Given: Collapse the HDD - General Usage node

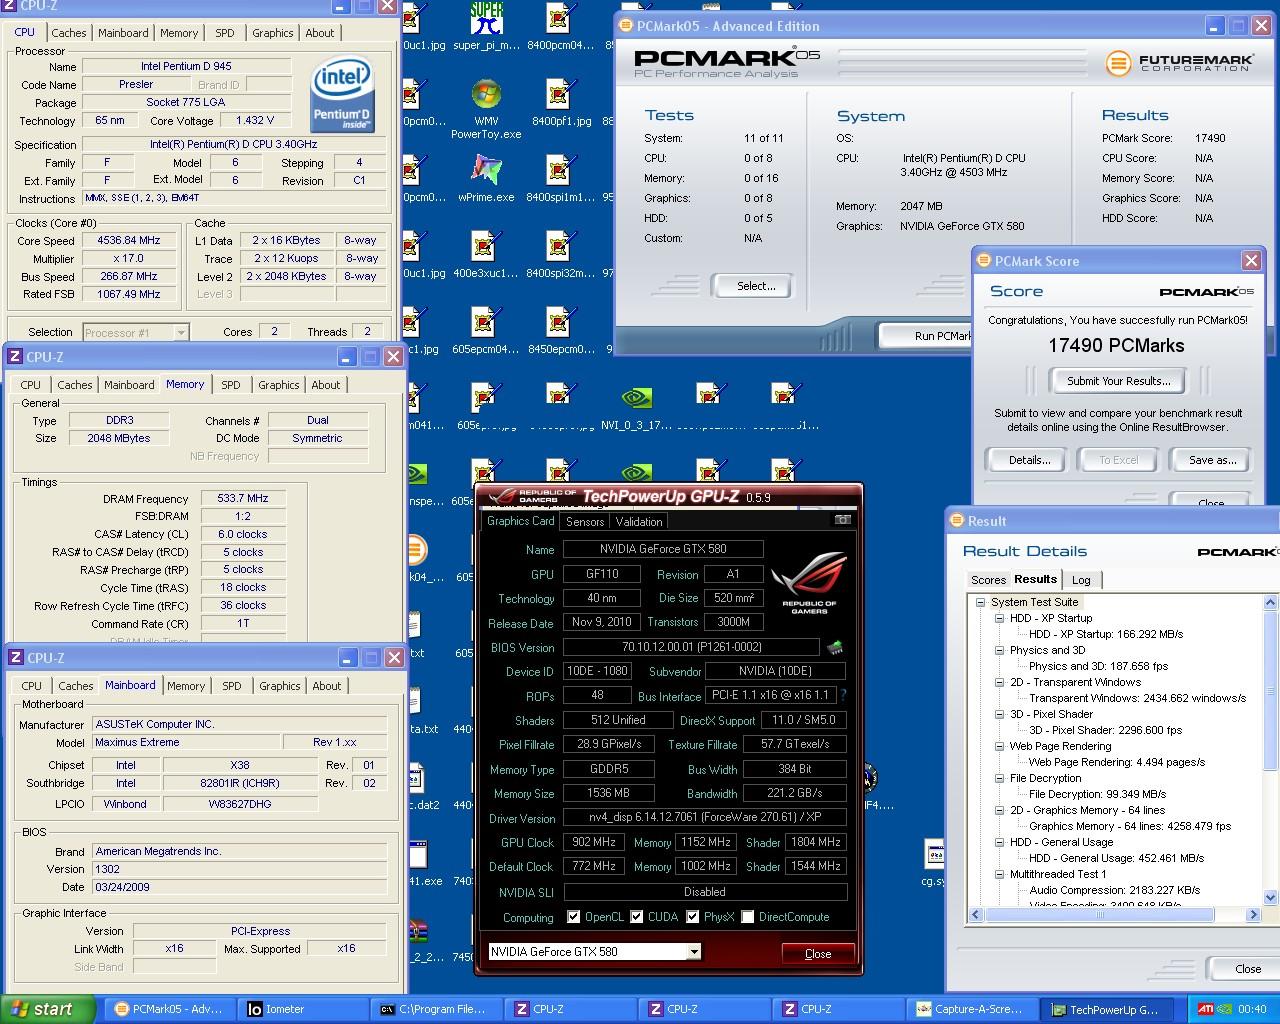Looking at the screenshot, I should click(999, 842).
